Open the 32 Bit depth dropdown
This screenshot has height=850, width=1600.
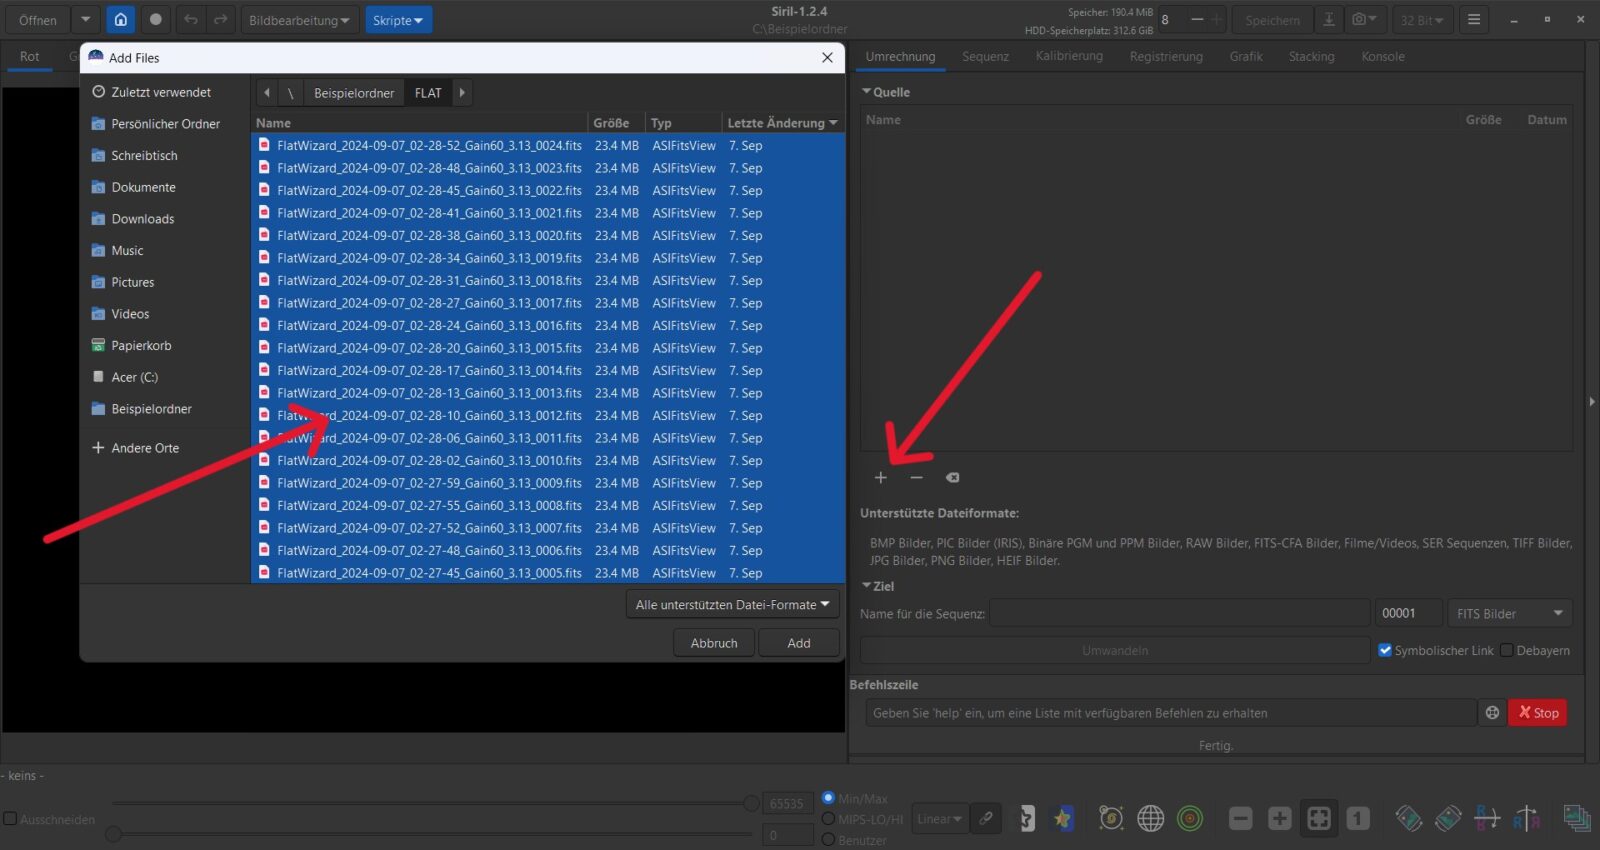click(1421, 20)
